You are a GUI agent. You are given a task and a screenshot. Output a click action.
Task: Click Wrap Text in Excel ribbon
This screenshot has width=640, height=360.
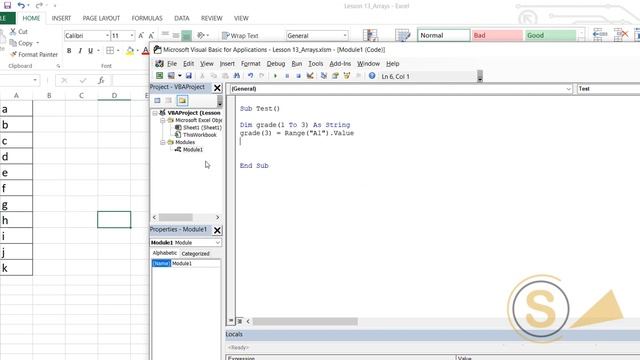(240, 36)
